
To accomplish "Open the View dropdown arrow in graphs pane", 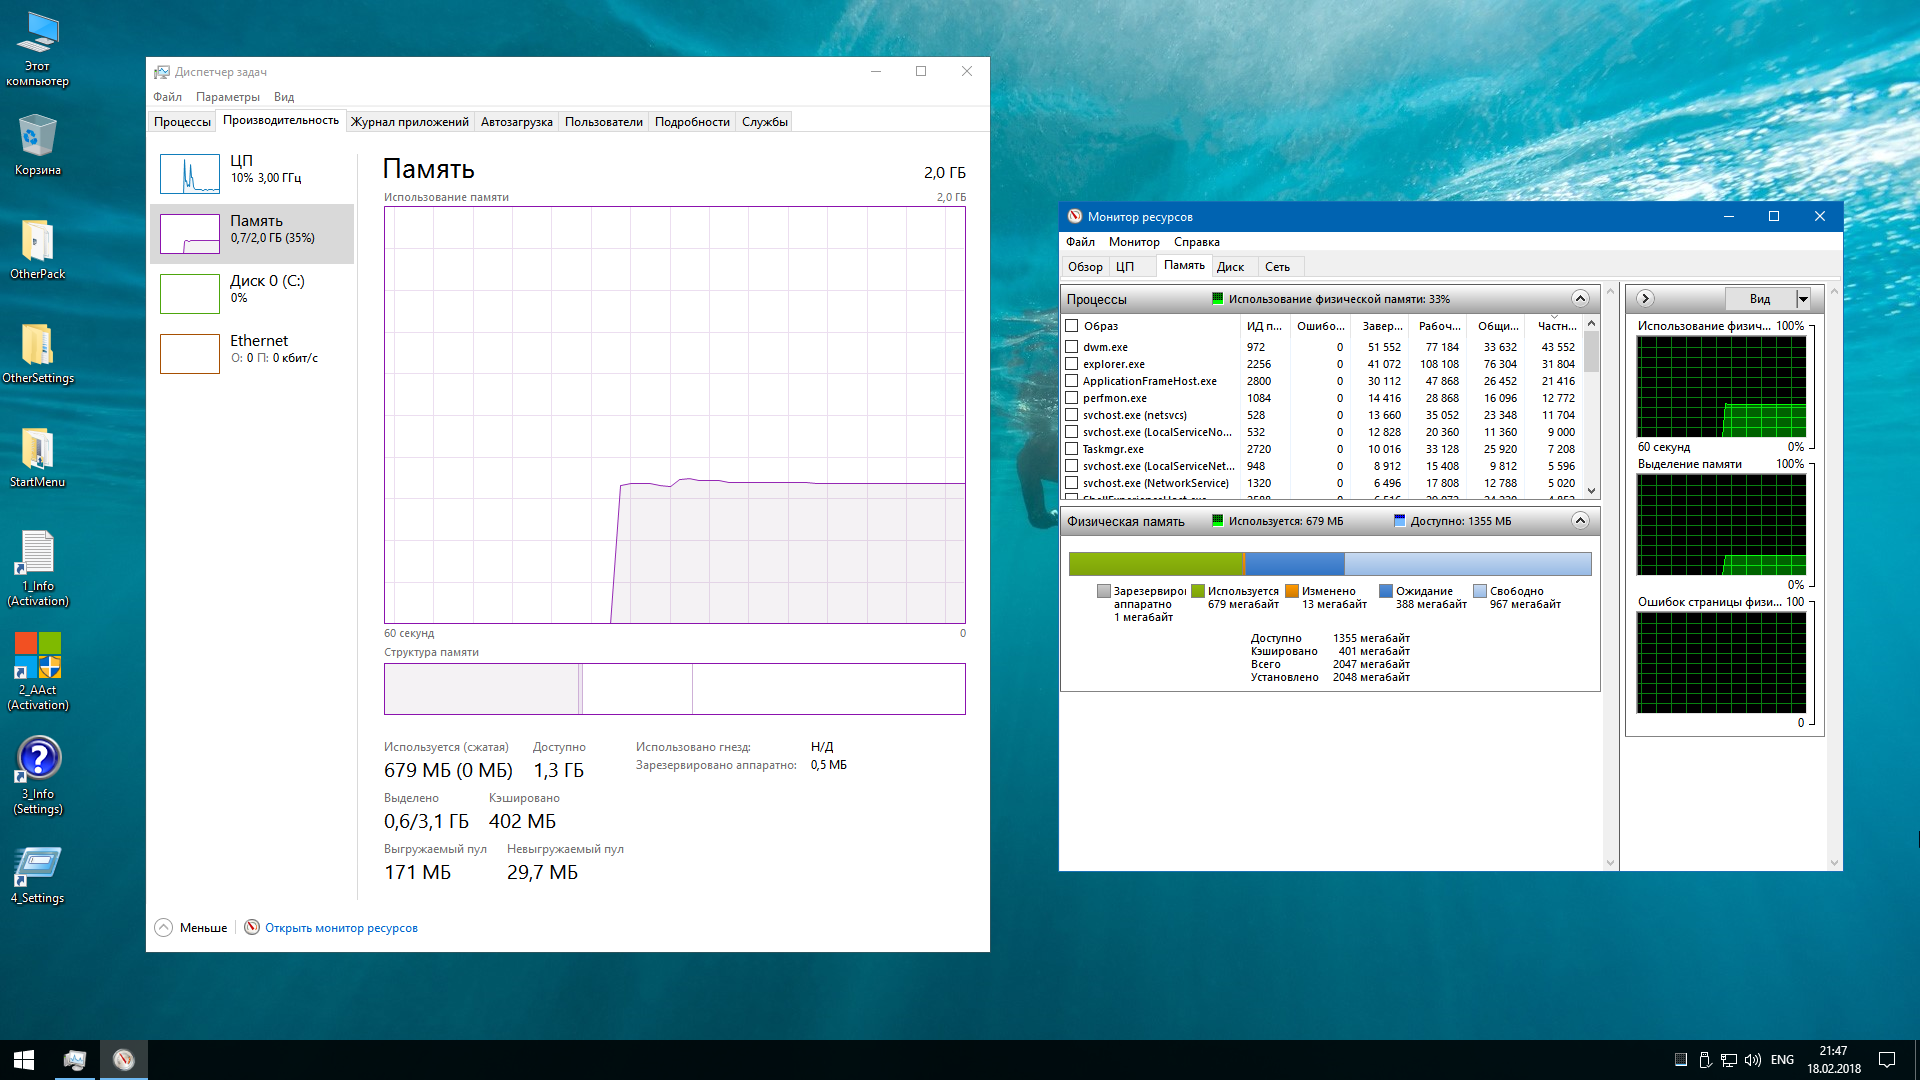I will point(1803,299).
